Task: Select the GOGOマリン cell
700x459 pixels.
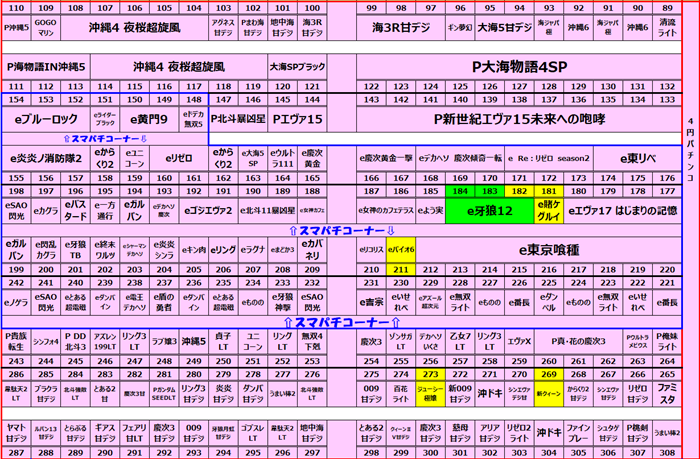Action: [46, 28]
